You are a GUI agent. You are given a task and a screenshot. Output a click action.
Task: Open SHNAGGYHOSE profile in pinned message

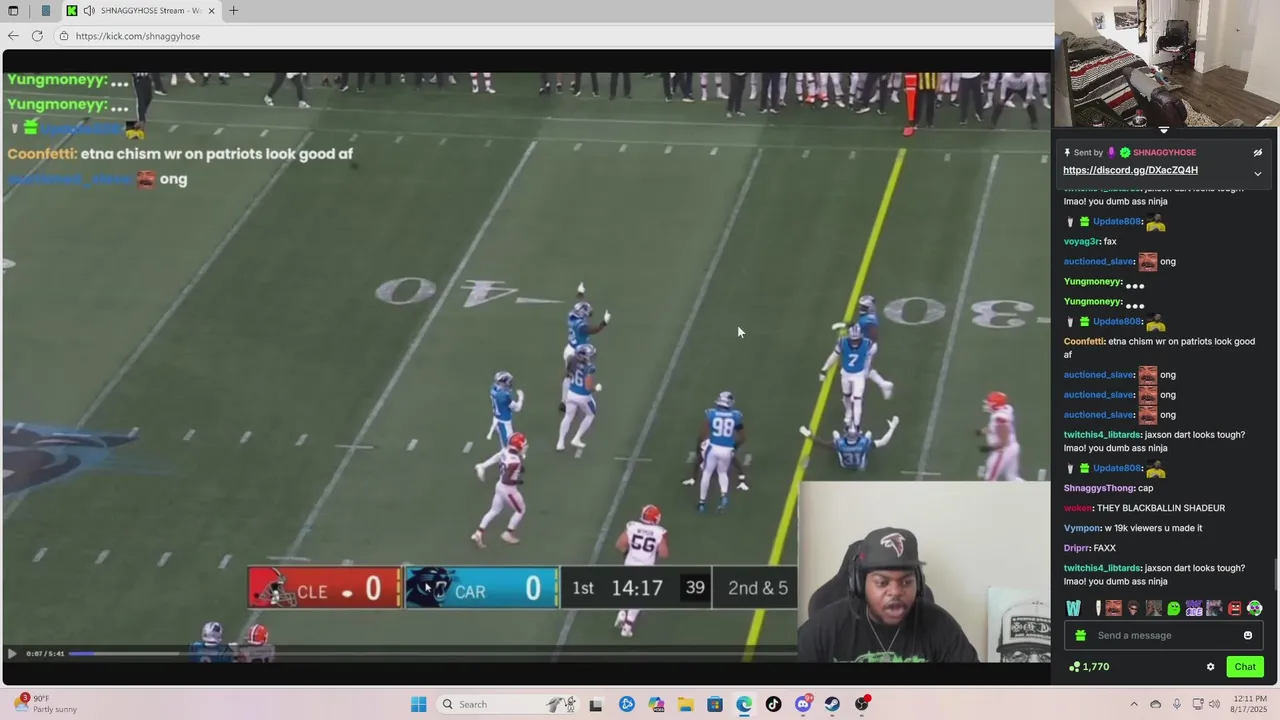click(1164, 153)
